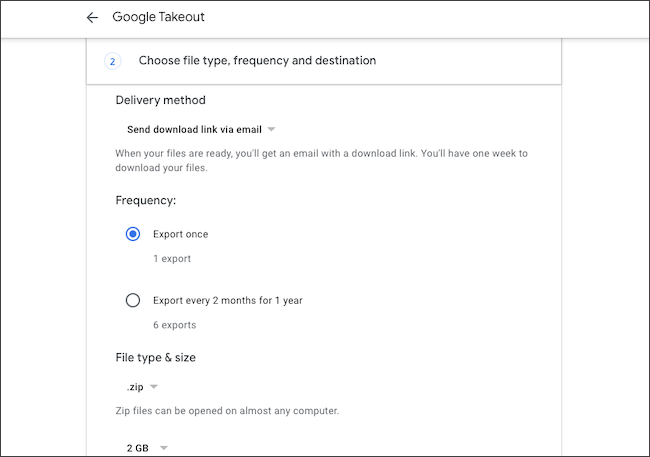Click the back arrow icon

92,18
